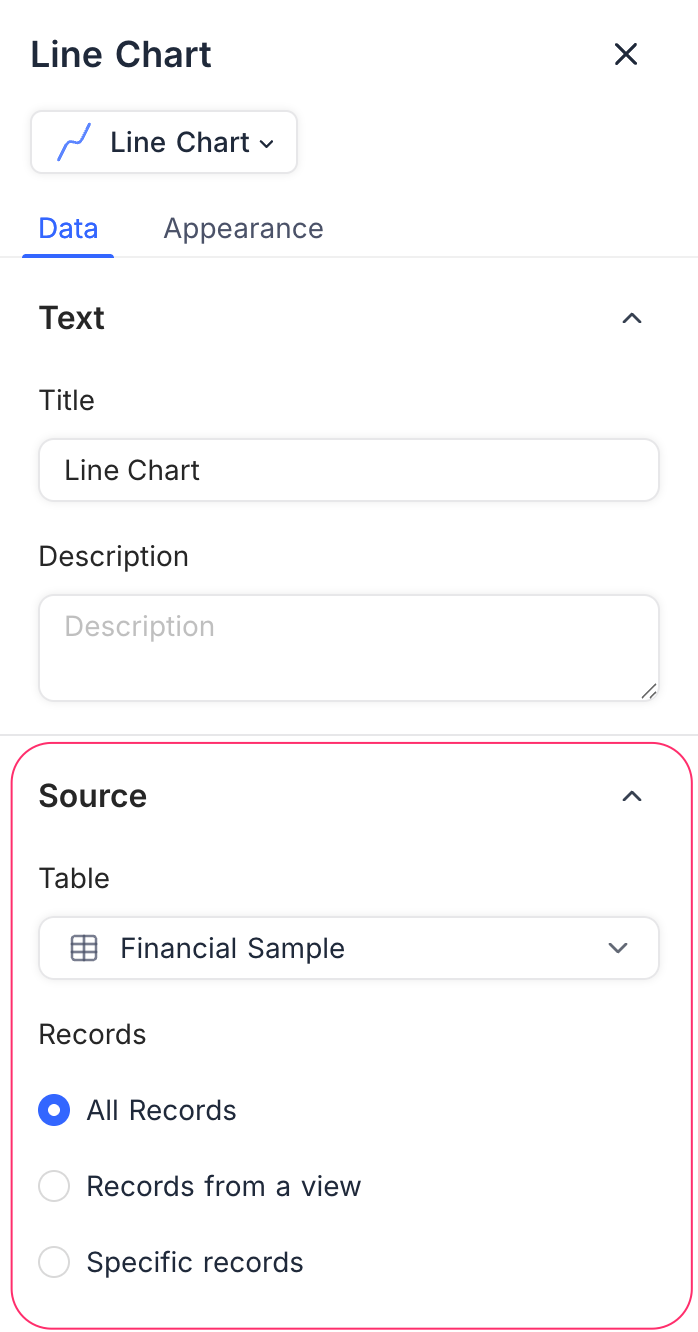Switch to the Data tab

[67, 228]
